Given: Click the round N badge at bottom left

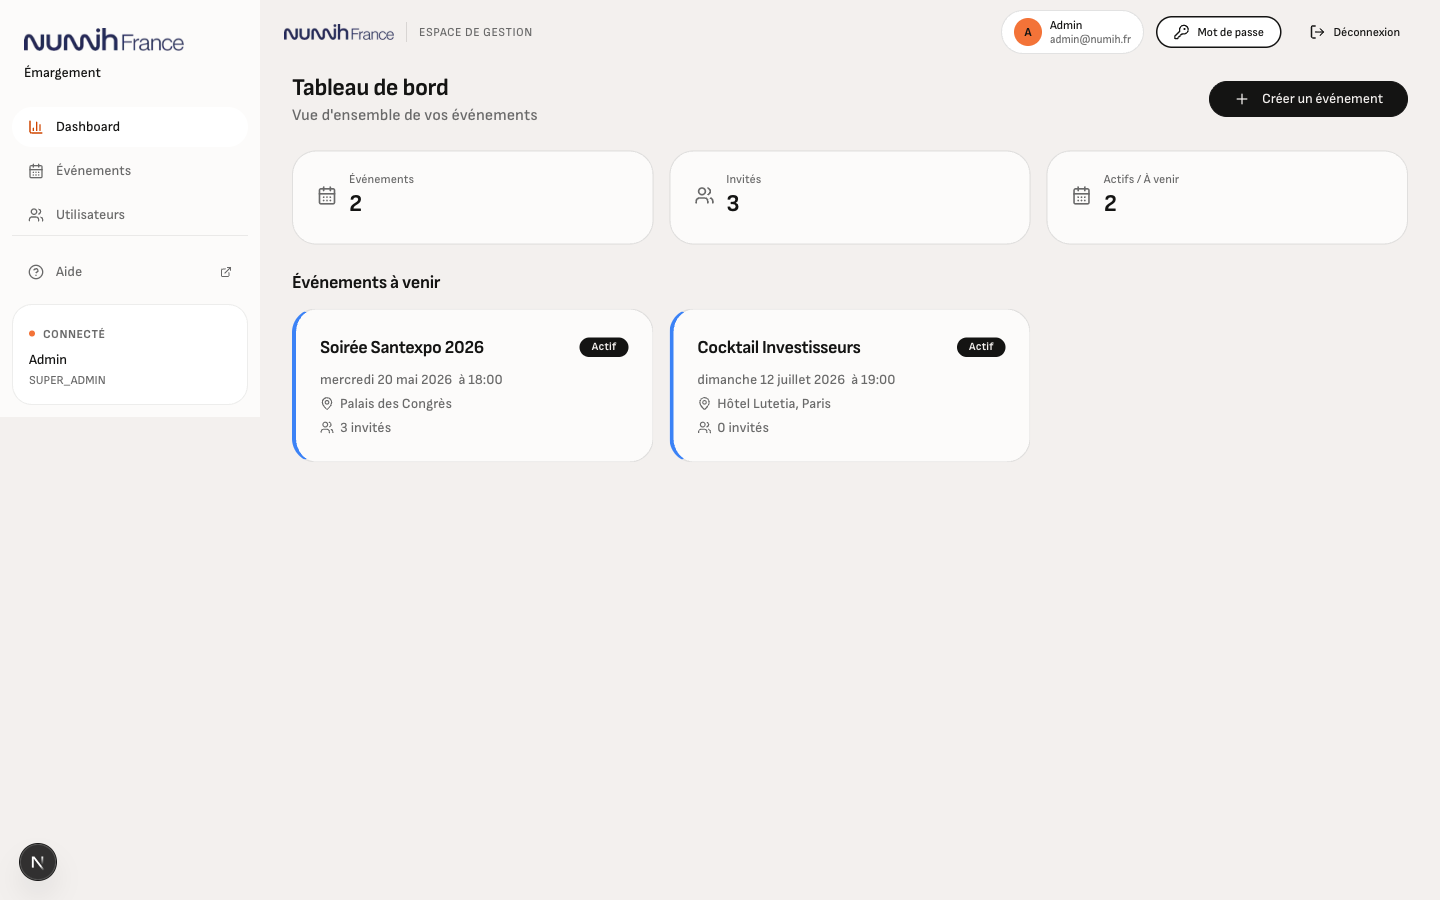Looking at the screenshot, I should click(x=38, y=862).
